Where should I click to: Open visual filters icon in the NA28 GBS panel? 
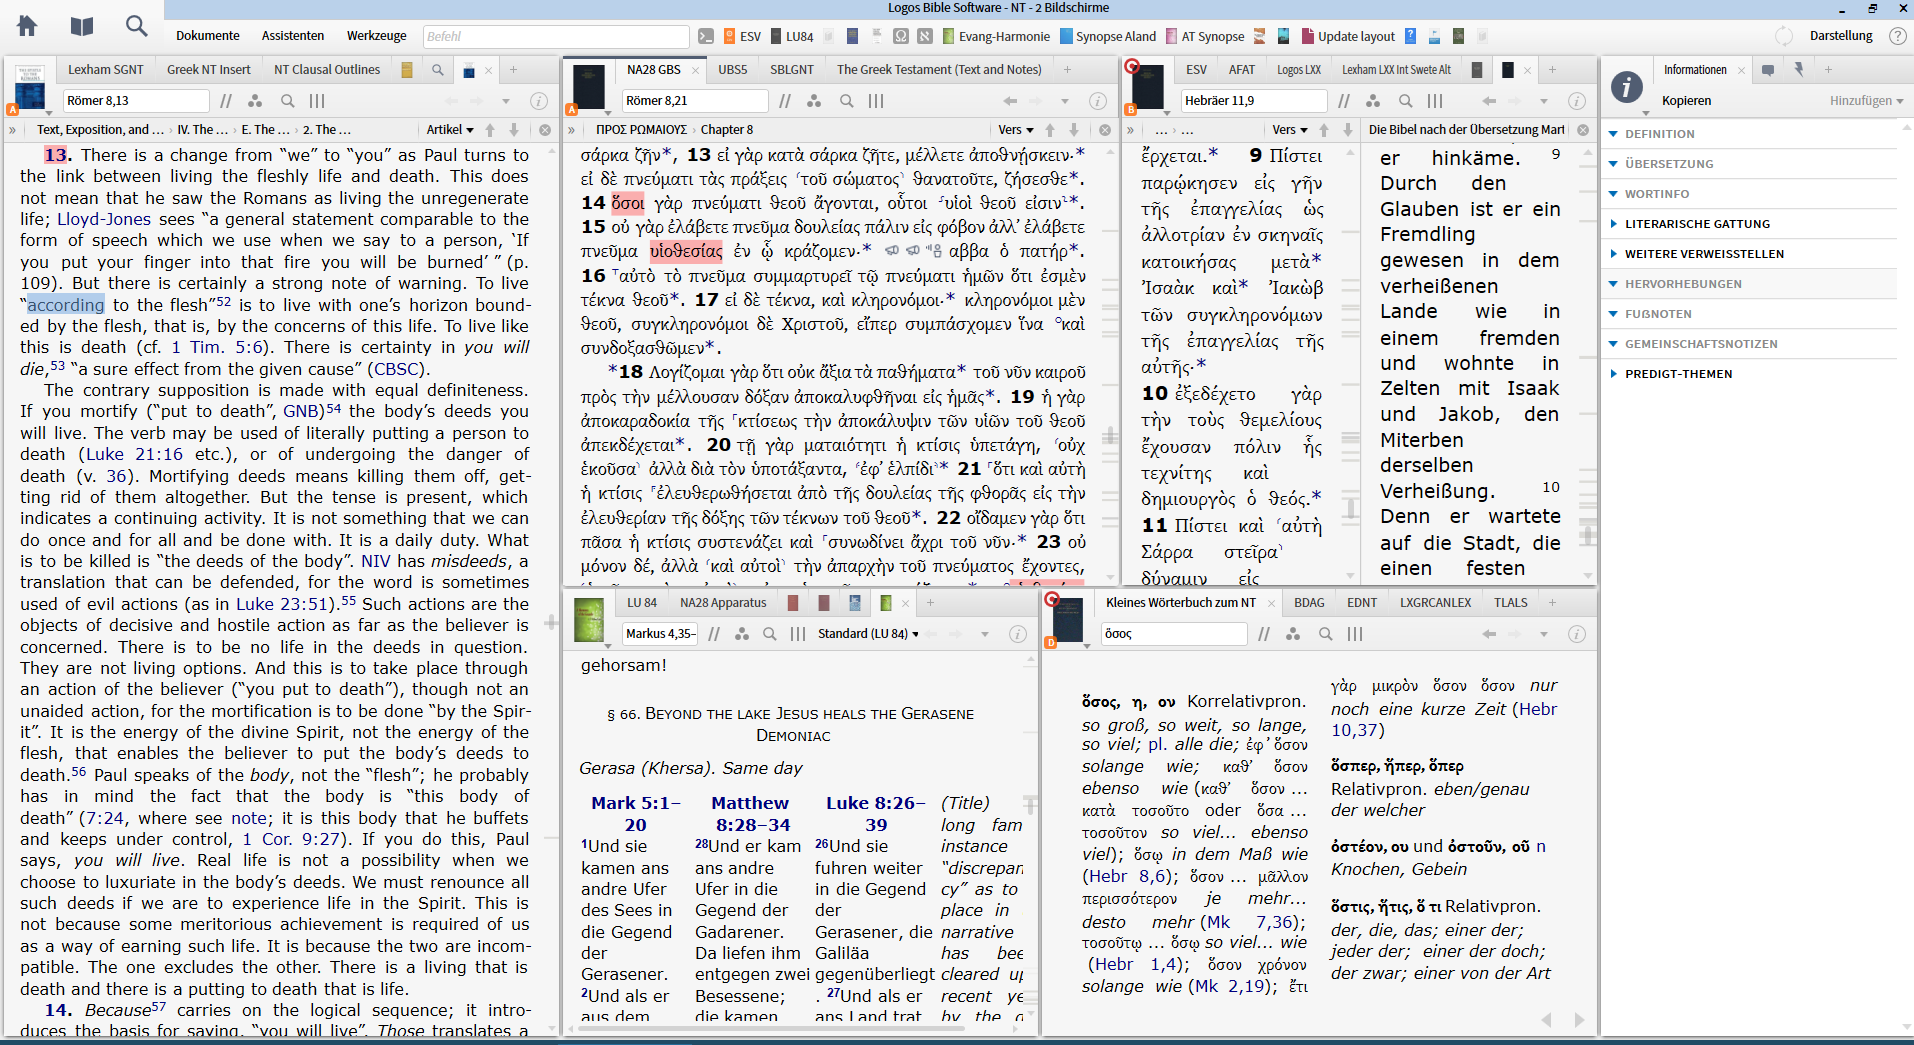pos(815,101)
